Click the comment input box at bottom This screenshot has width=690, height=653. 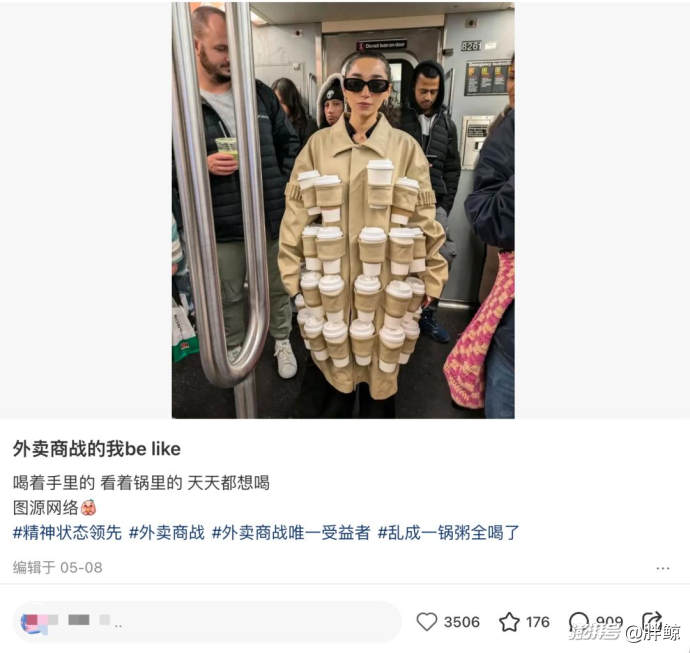[207, 623]
